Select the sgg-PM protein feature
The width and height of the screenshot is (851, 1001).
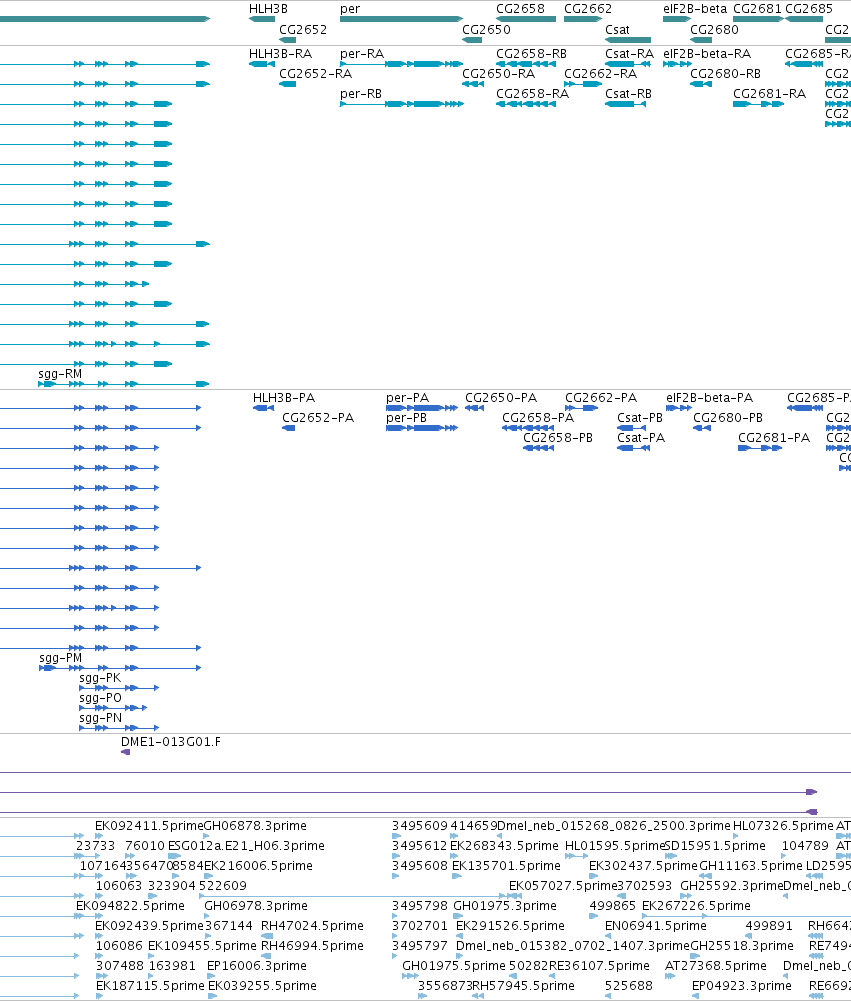pos(120,668)
